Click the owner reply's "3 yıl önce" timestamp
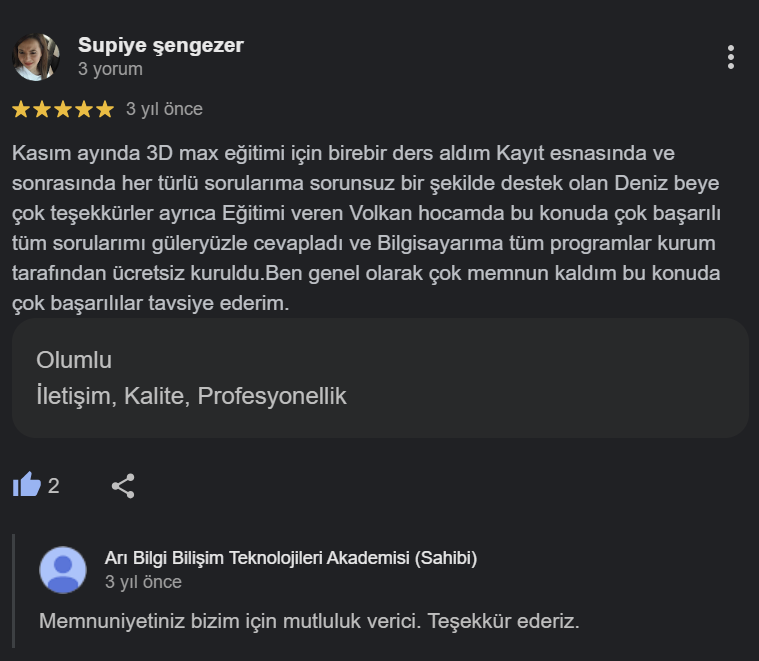Image resolution: width=759 pixels, height=661 pixels. pyautogui.click(x=143, y=582)
